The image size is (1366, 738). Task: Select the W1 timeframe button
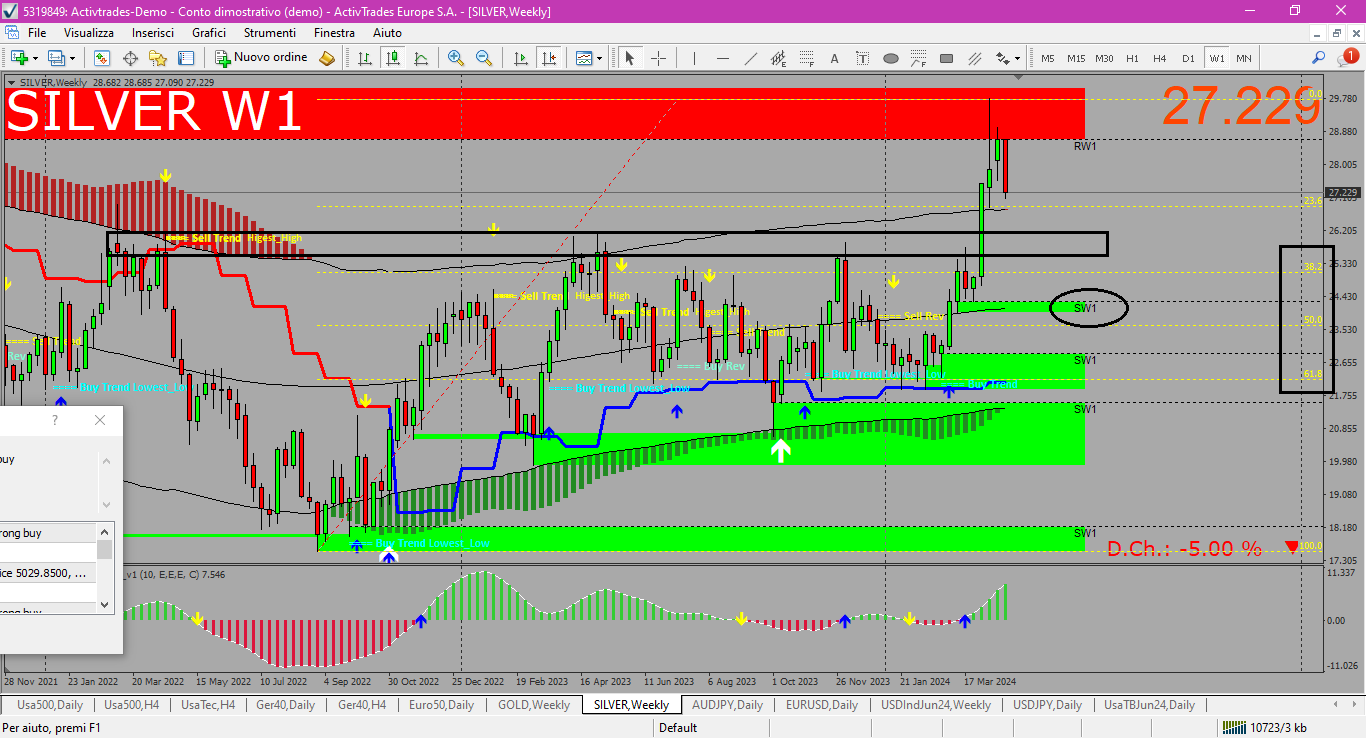pos(1216,58)
